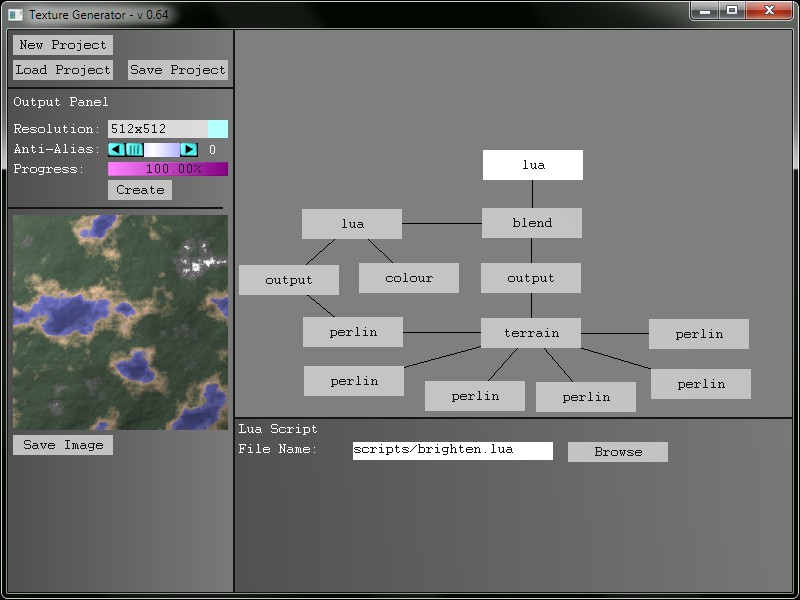Open the Browse dialog for the Lua script
The height and width of the screenshot is (600, 800).
(617, 451)
